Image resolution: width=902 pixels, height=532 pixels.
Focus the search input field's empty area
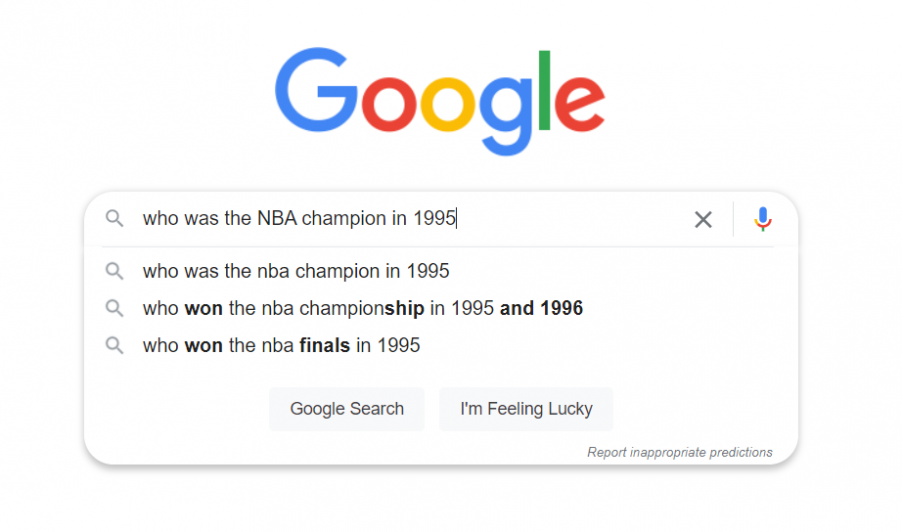572,219
